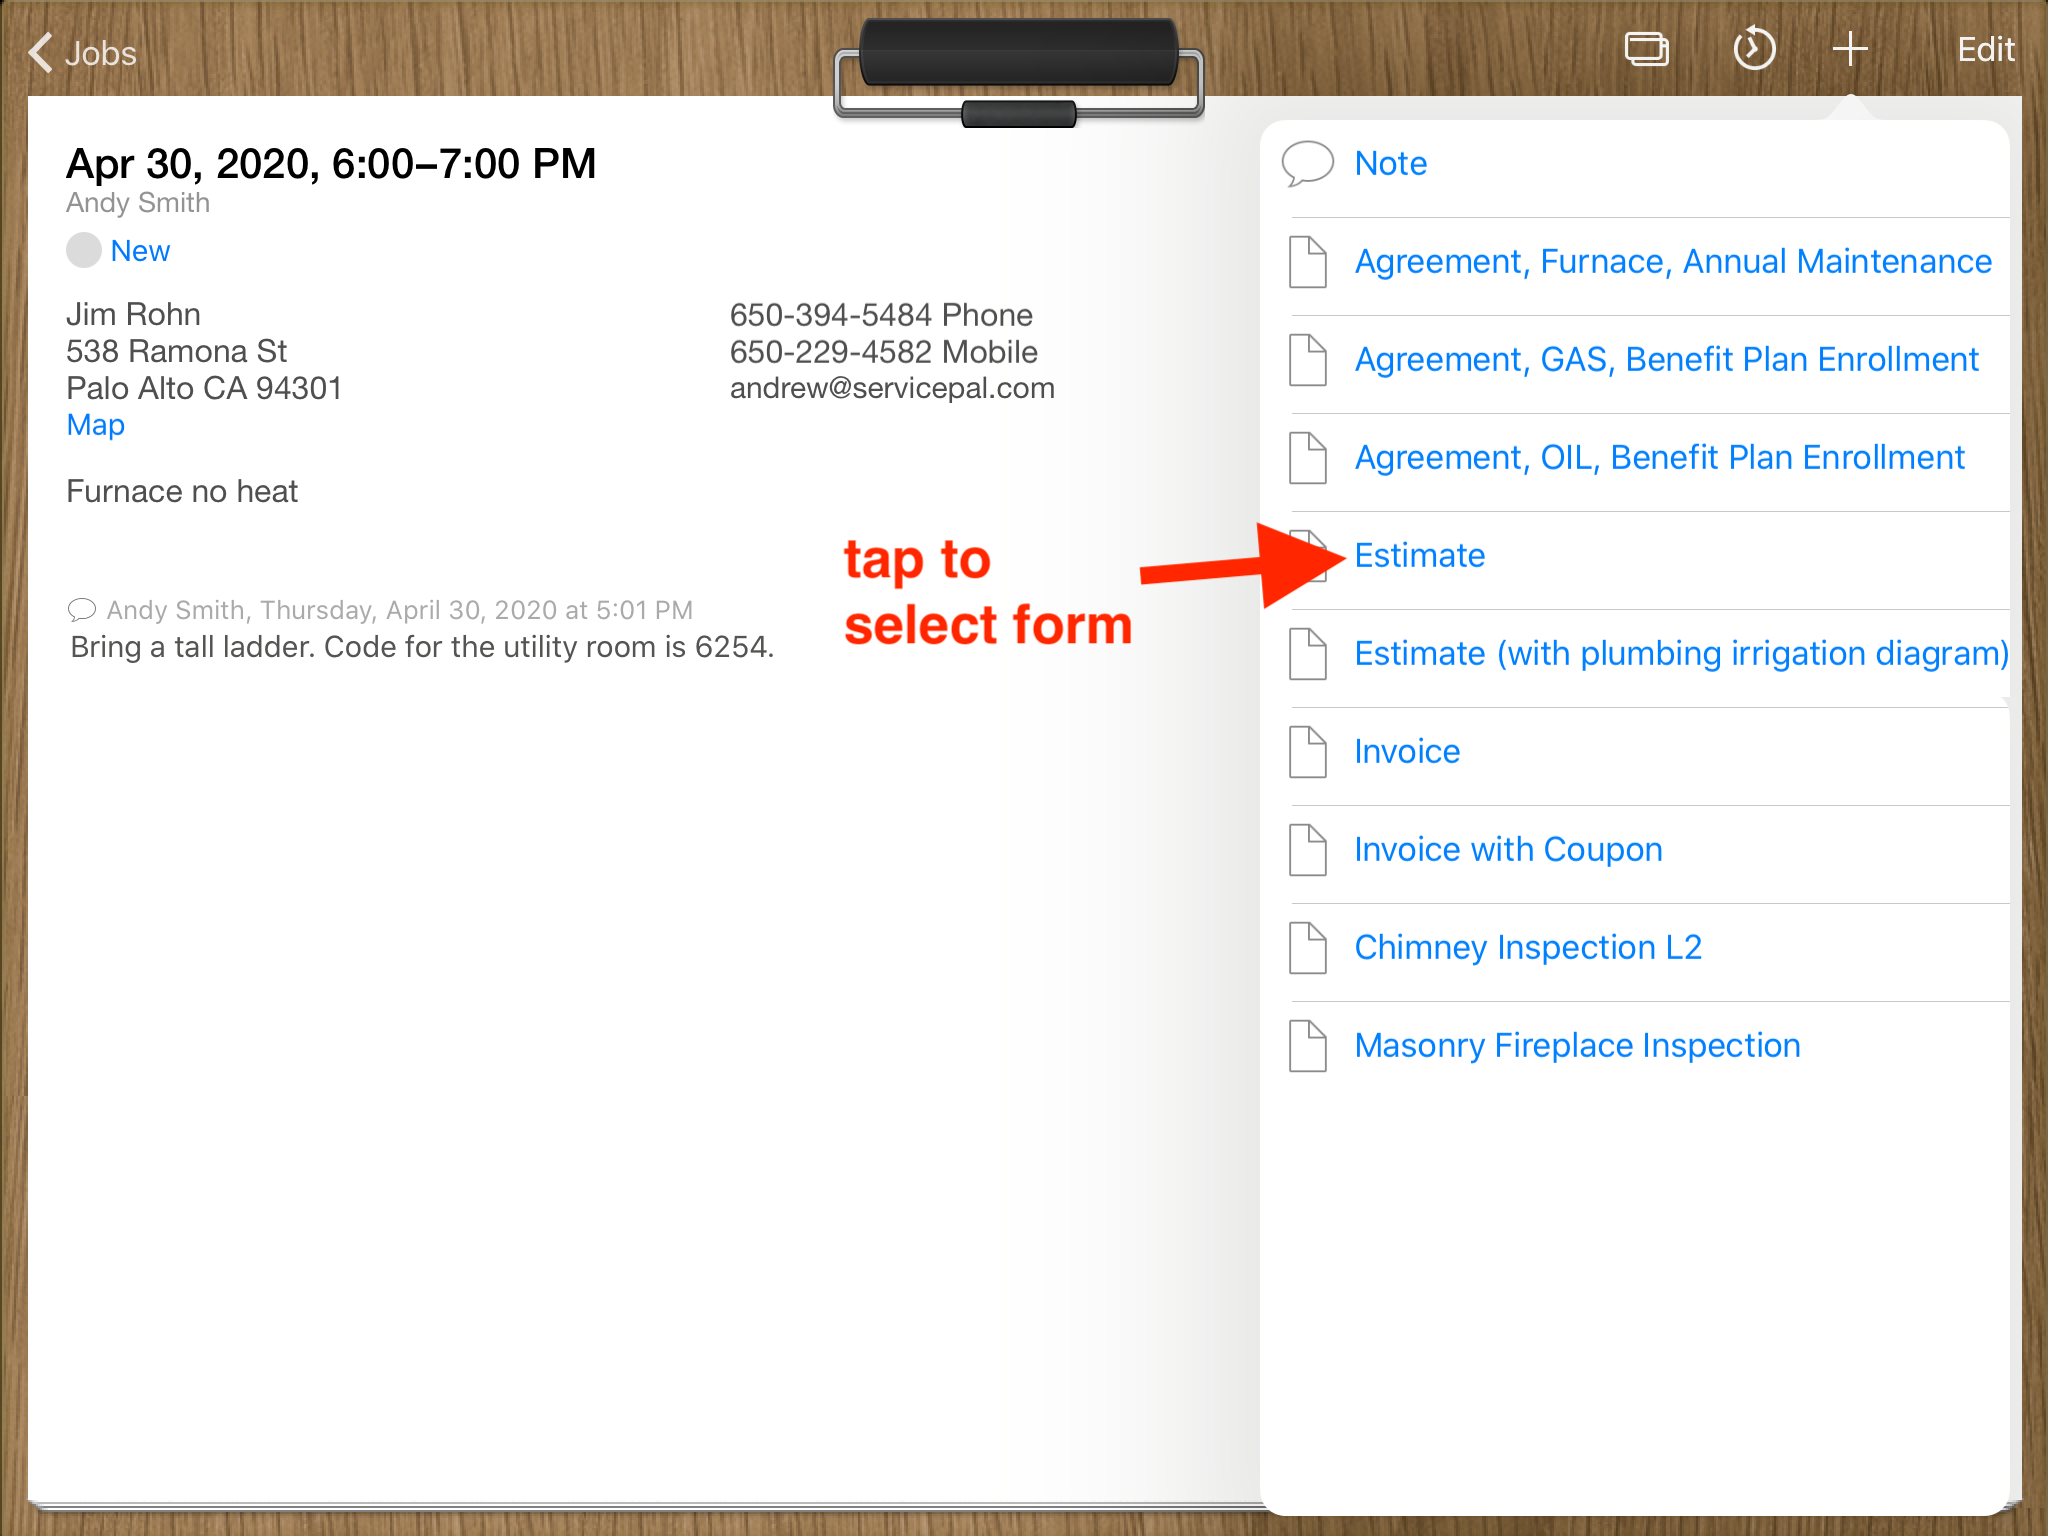Tap the plus add-form icon
The image size is (2048, 1536).
coord(1849,49)
